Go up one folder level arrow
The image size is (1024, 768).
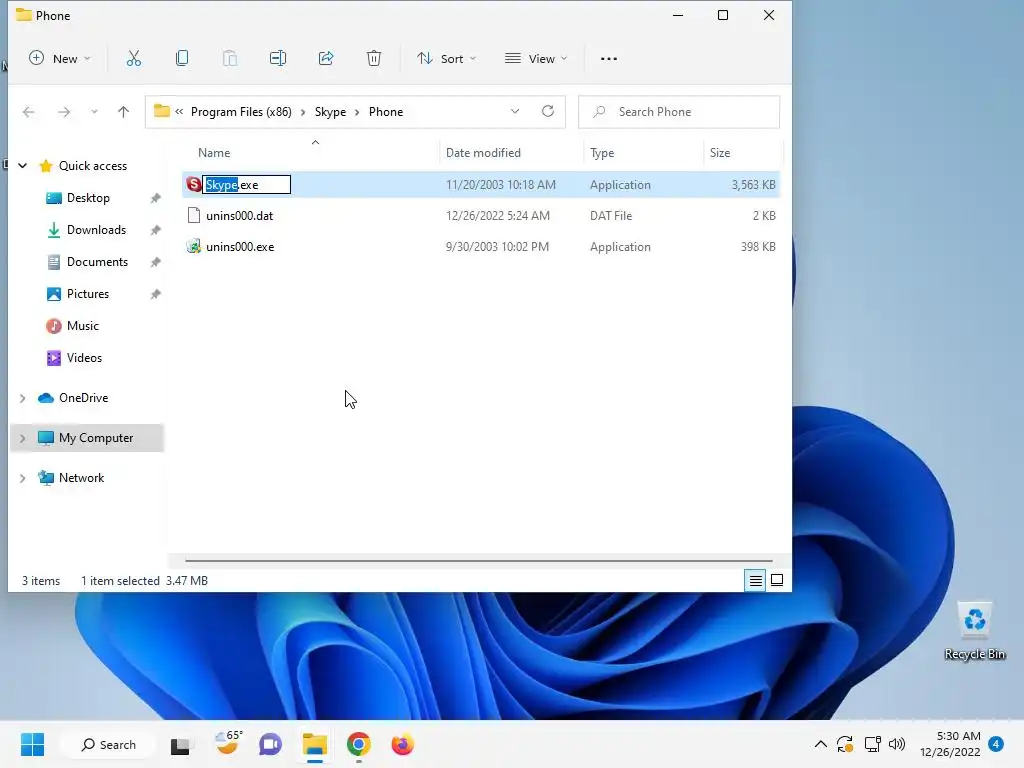(x=123, y=112)
